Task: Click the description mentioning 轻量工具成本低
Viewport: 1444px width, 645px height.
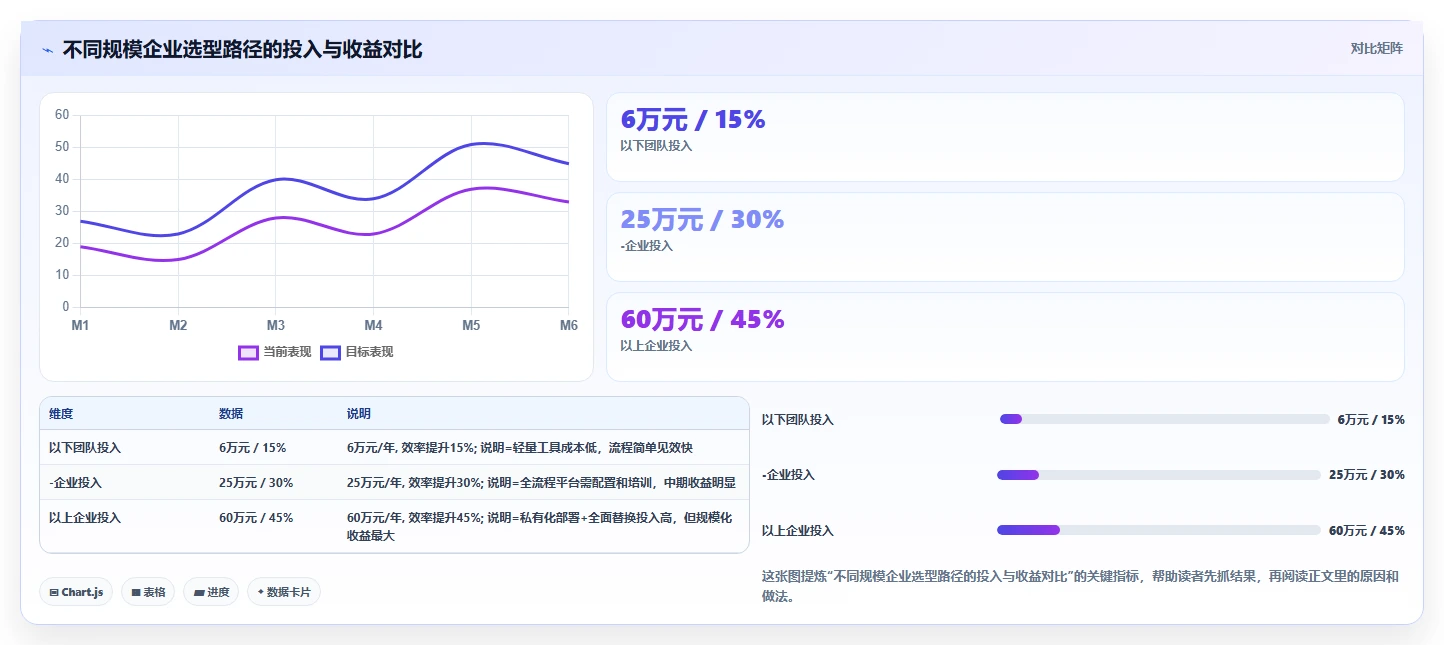Action: pyautogui.click(x=520, y=448)
